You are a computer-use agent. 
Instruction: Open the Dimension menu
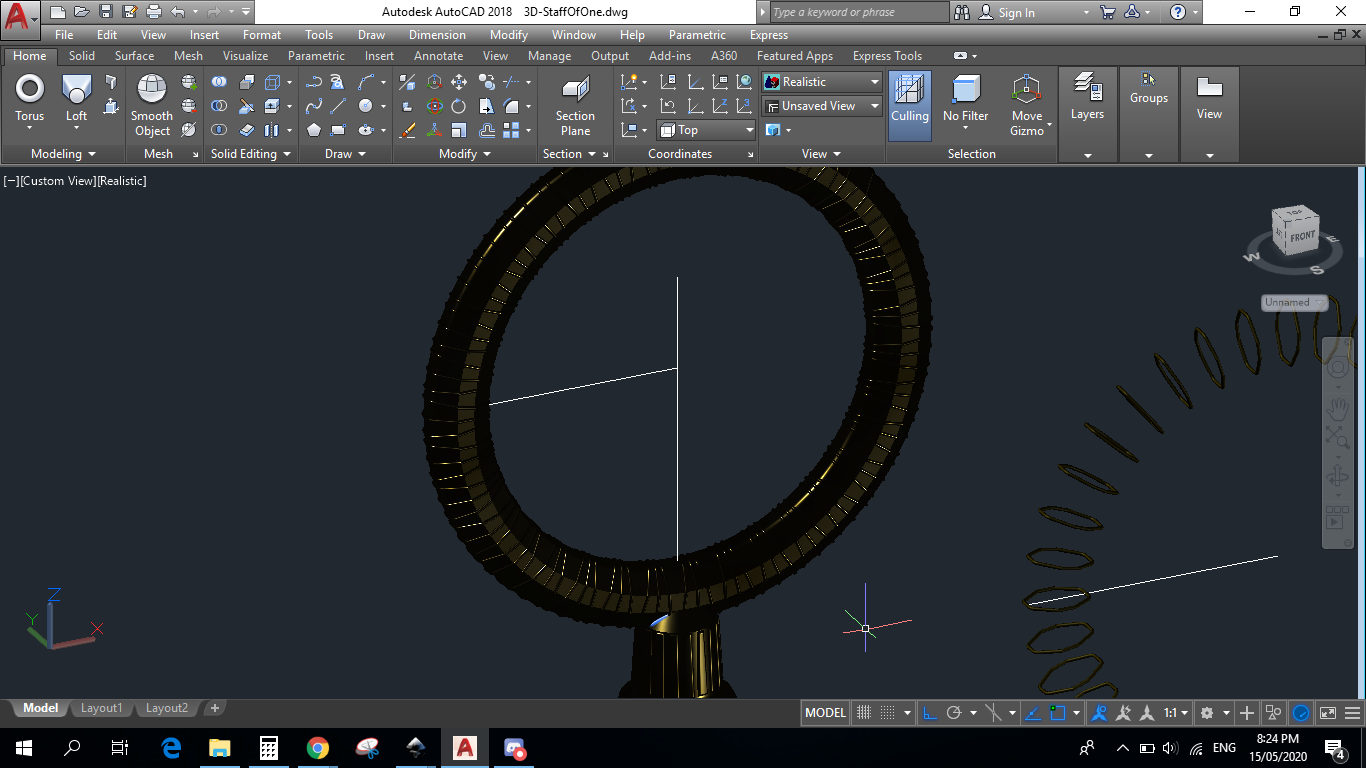(437, 35)
